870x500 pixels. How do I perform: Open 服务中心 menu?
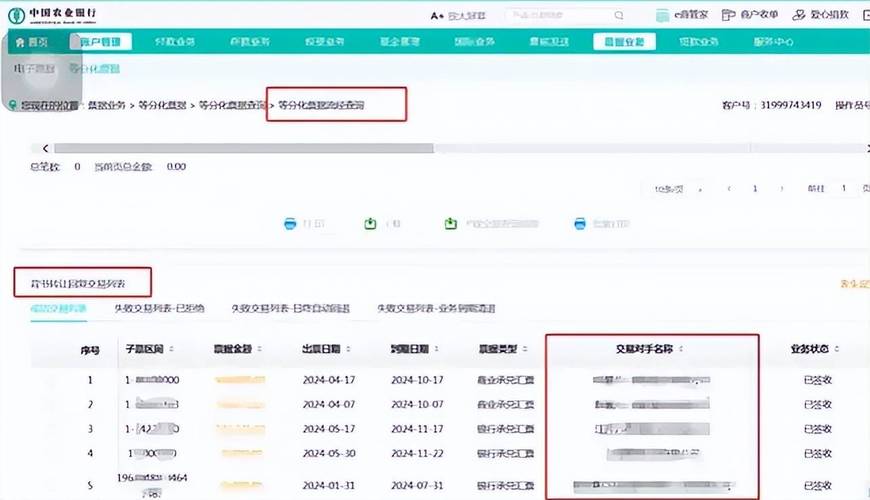pyautogui.click(x=773, y=42)
